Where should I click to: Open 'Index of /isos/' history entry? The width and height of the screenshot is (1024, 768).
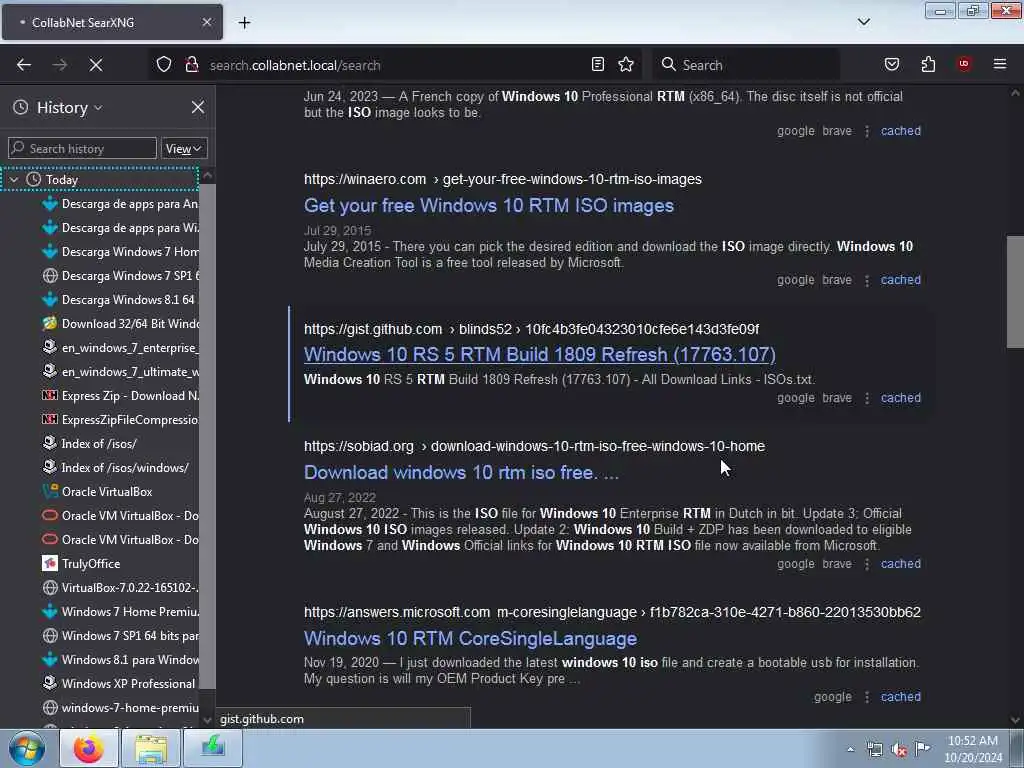pyautogui.click(x=120, y=443)
